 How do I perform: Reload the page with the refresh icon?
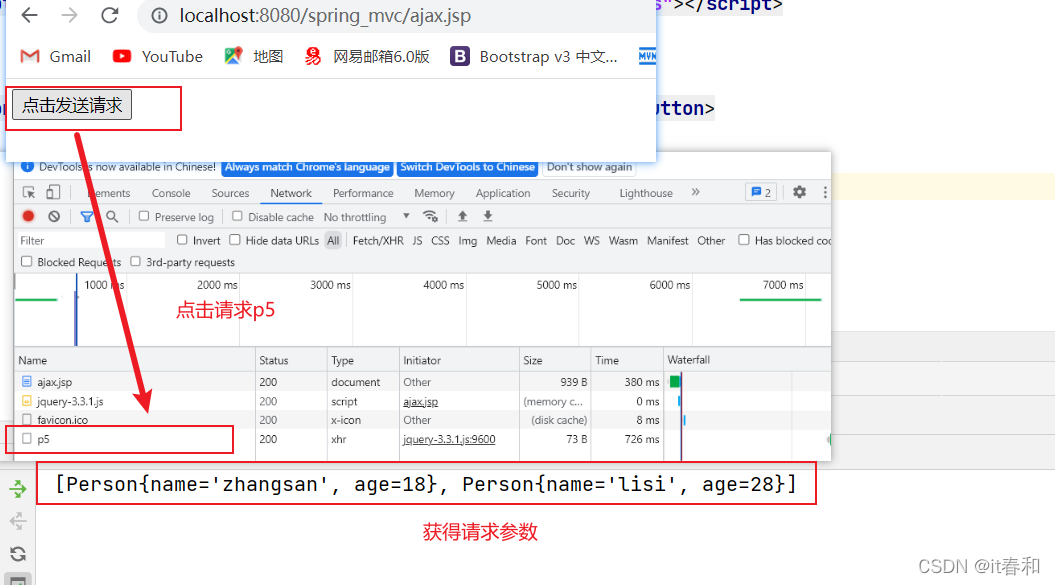pos(110,15)
